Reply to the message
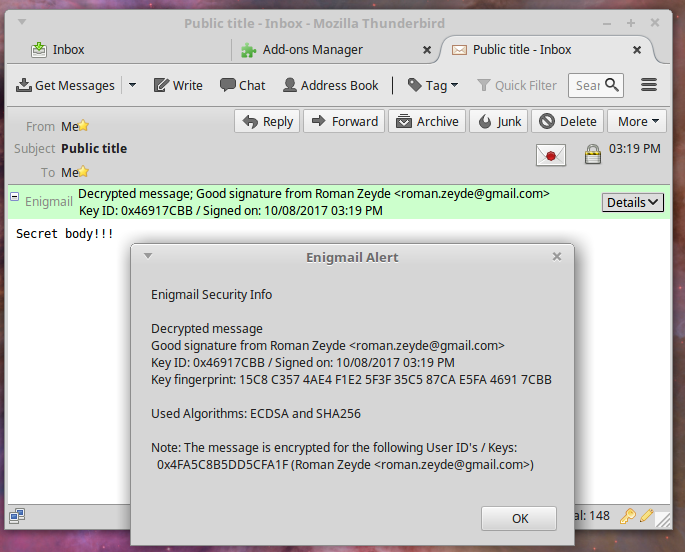This screenshot has width=685, height=552. click(x=267, y=121)
